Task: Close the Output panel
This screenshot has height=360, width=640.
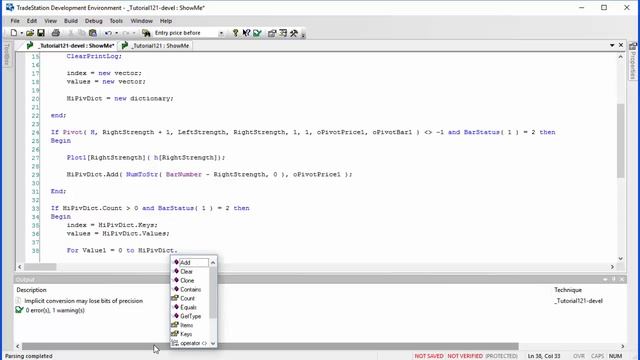Action: pyautogui.click(x=622, y=280)
